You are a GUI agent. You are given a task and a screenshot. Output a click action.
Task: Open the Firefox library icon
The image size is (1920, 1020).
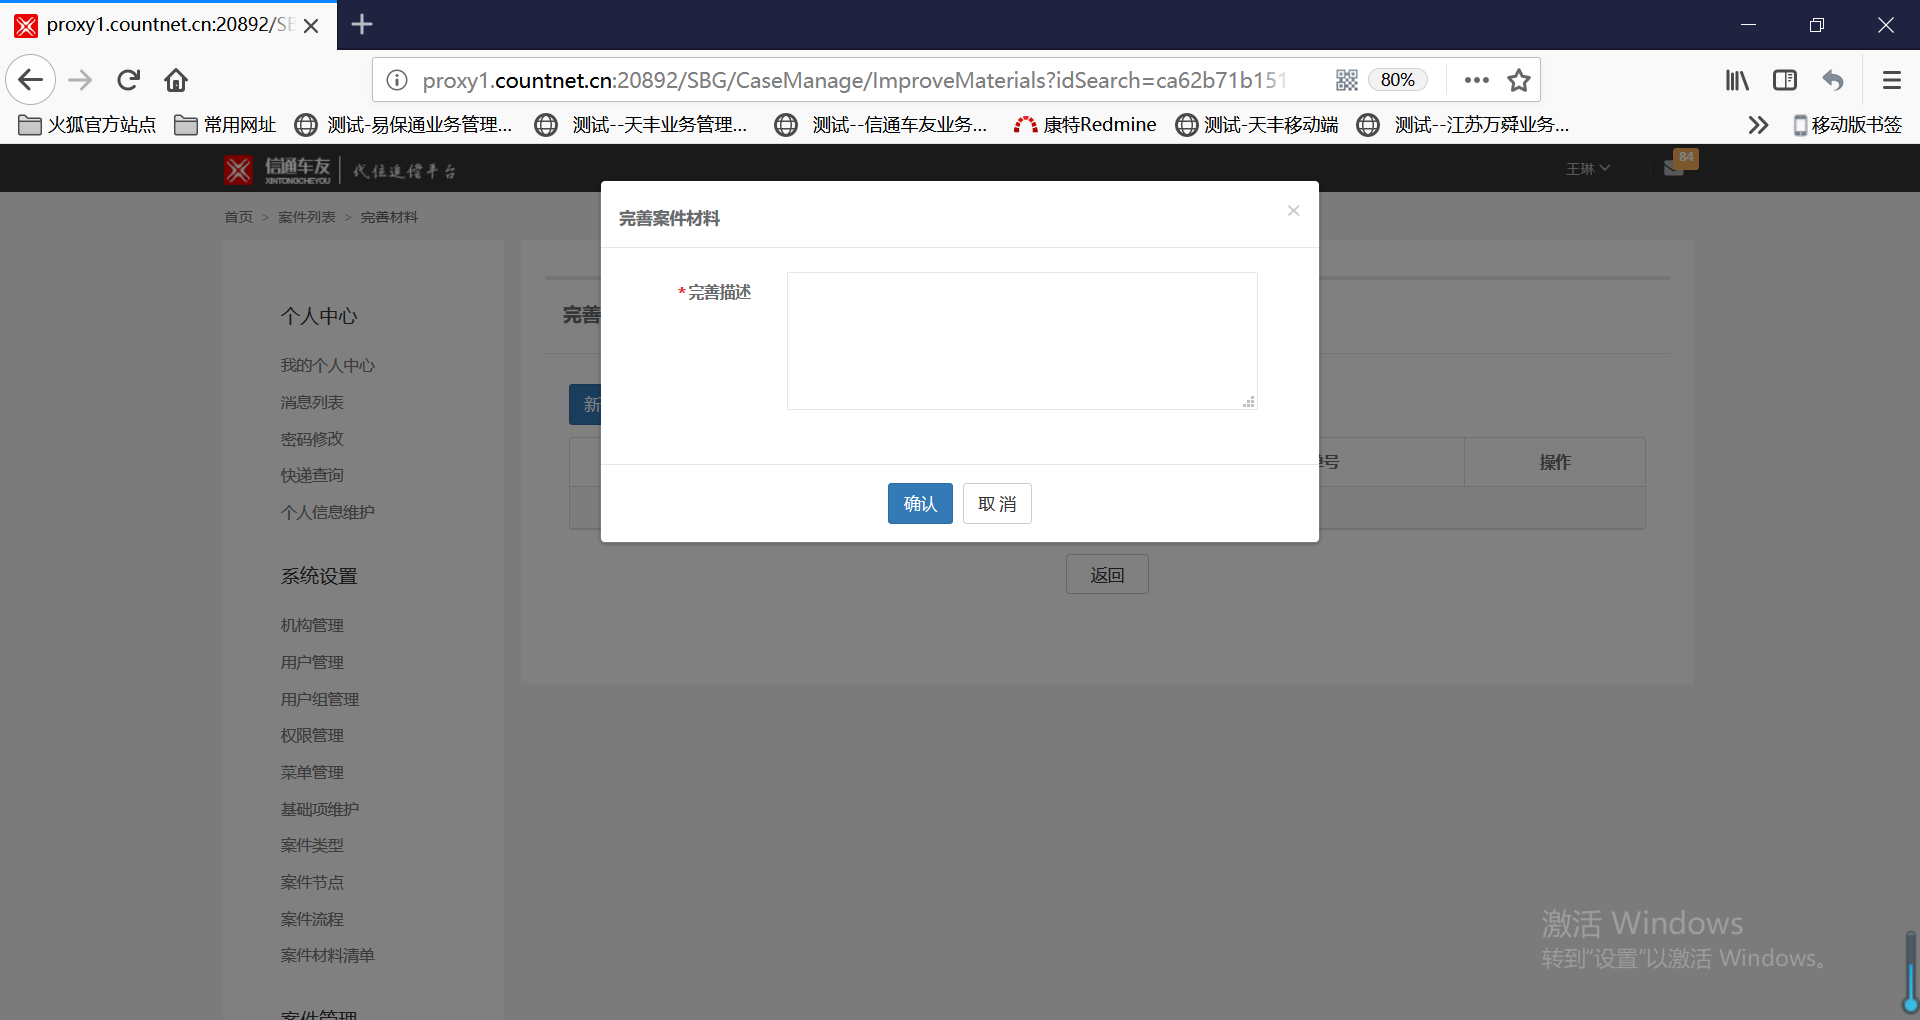[x=1737, y=80]
